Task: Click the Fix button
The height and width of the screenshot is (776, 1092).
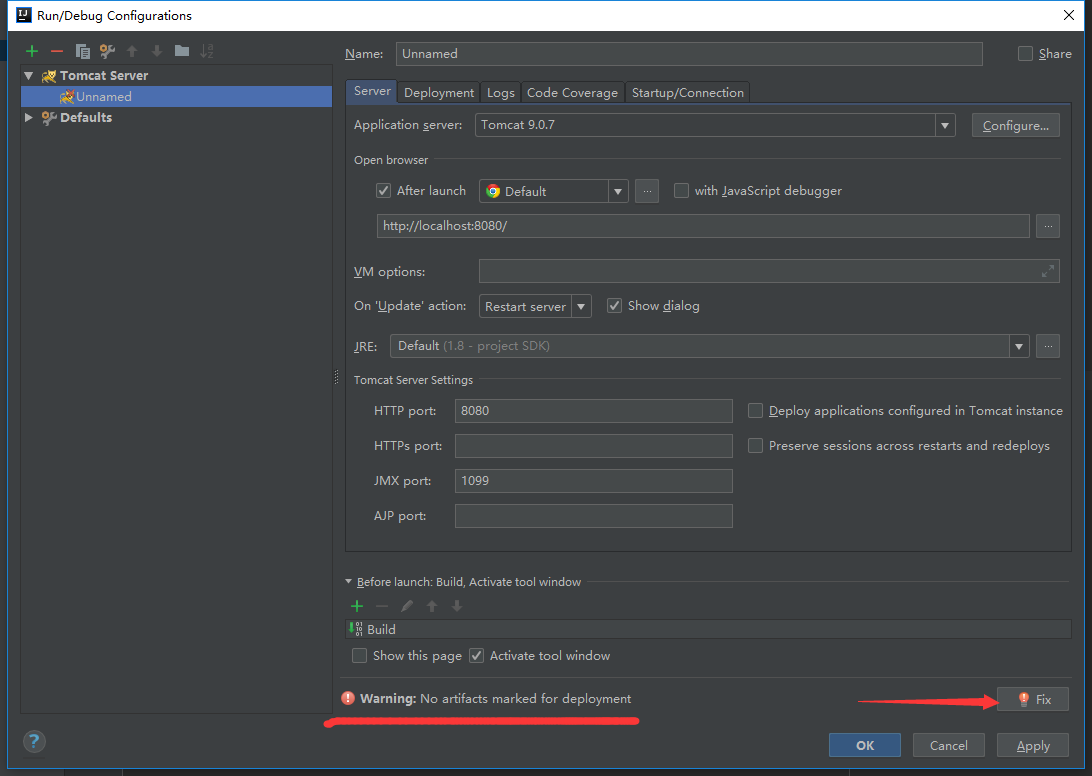Action: [x=1033, y=699]
